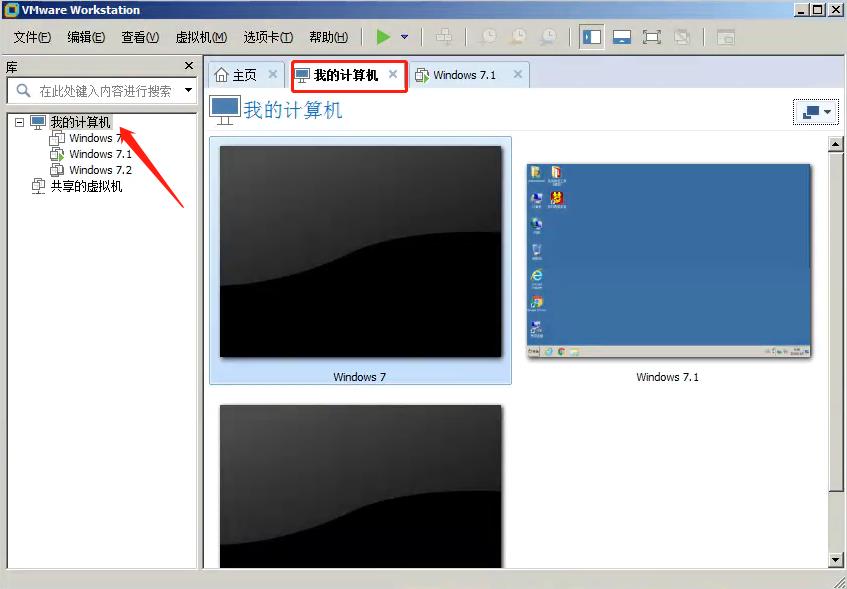This screenshot has width=847, height=589.
Task: Open the 文件 menu
Action: coord(32,37)
